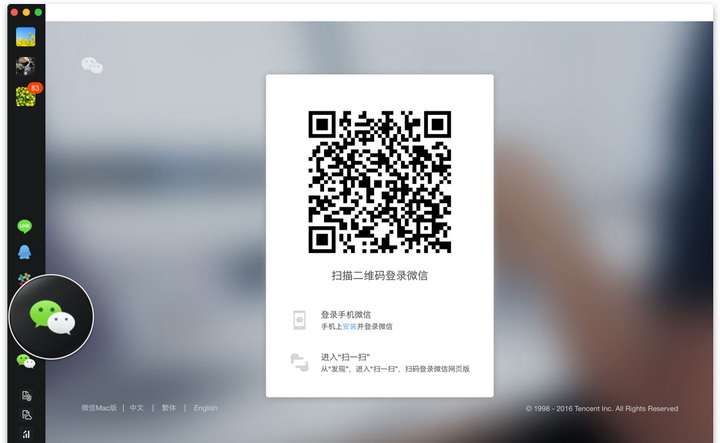Image resolution: width=720 pixels, height=443 pixels.
Task: Click the 进入“扫一扫” heading
Action: (345, 357)
